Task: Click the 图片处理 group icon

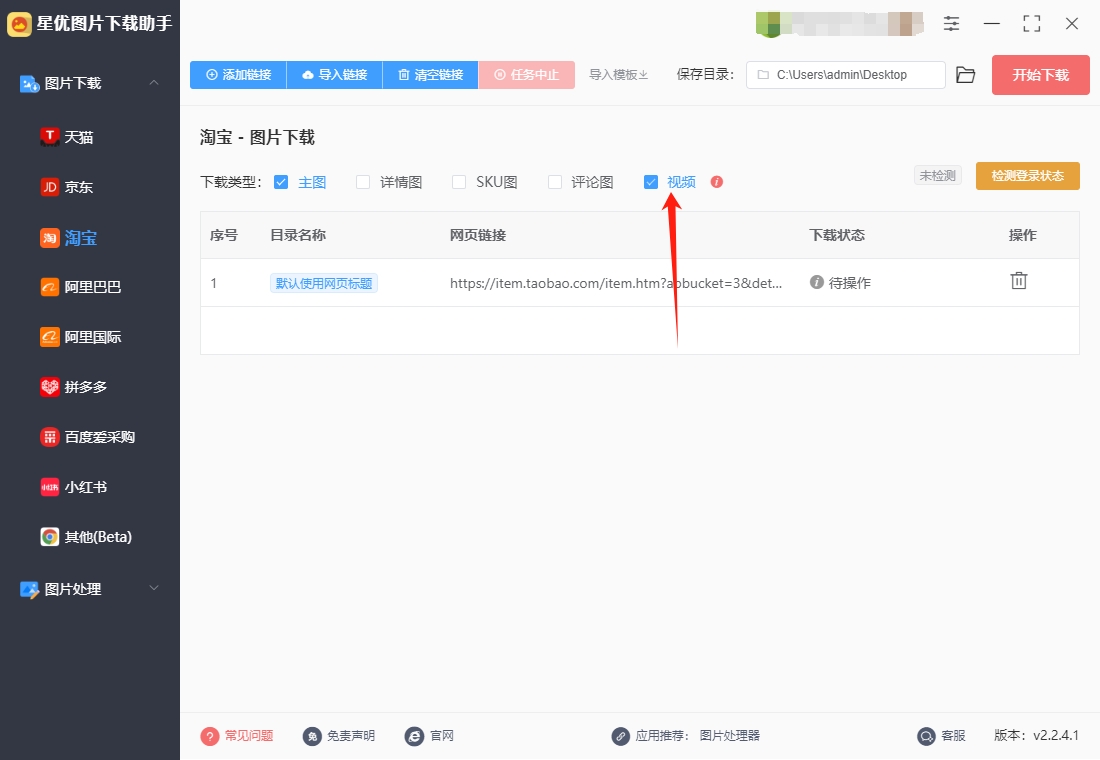Action: [x=29, y=589]
